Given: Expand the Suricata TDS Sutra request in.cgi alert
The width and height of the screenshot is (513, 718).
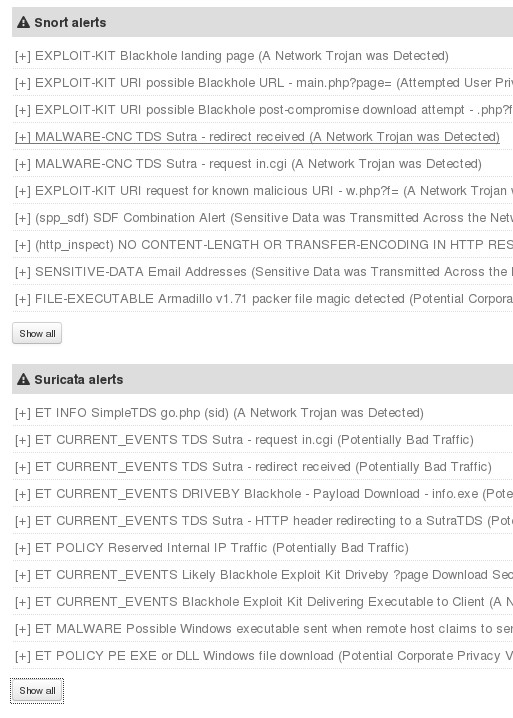Looking at the screenshot, I should pyautogui.click(x=244, y=440).
